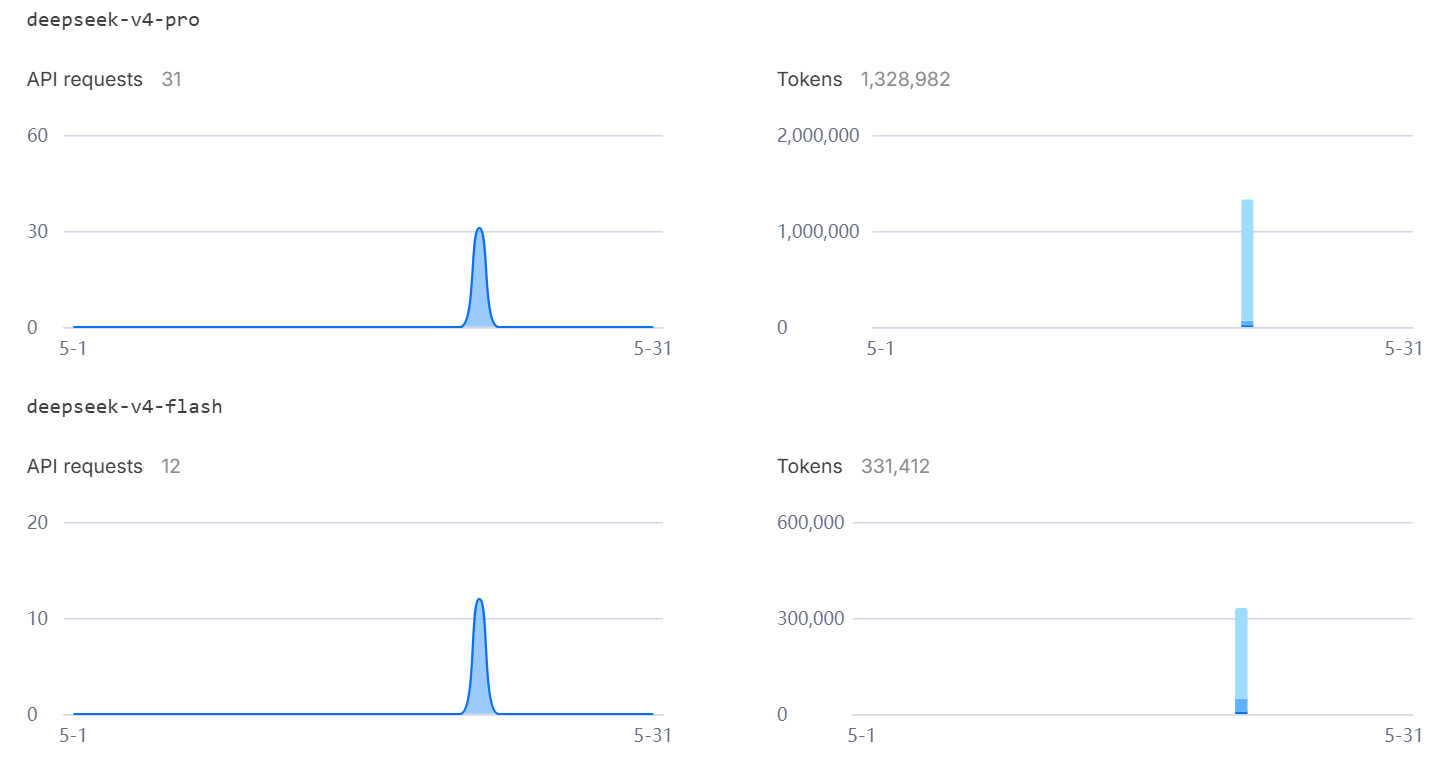Click the "300,000" y-axis label
Viewport: 1455px width, 757px height.
click(811, 618)
